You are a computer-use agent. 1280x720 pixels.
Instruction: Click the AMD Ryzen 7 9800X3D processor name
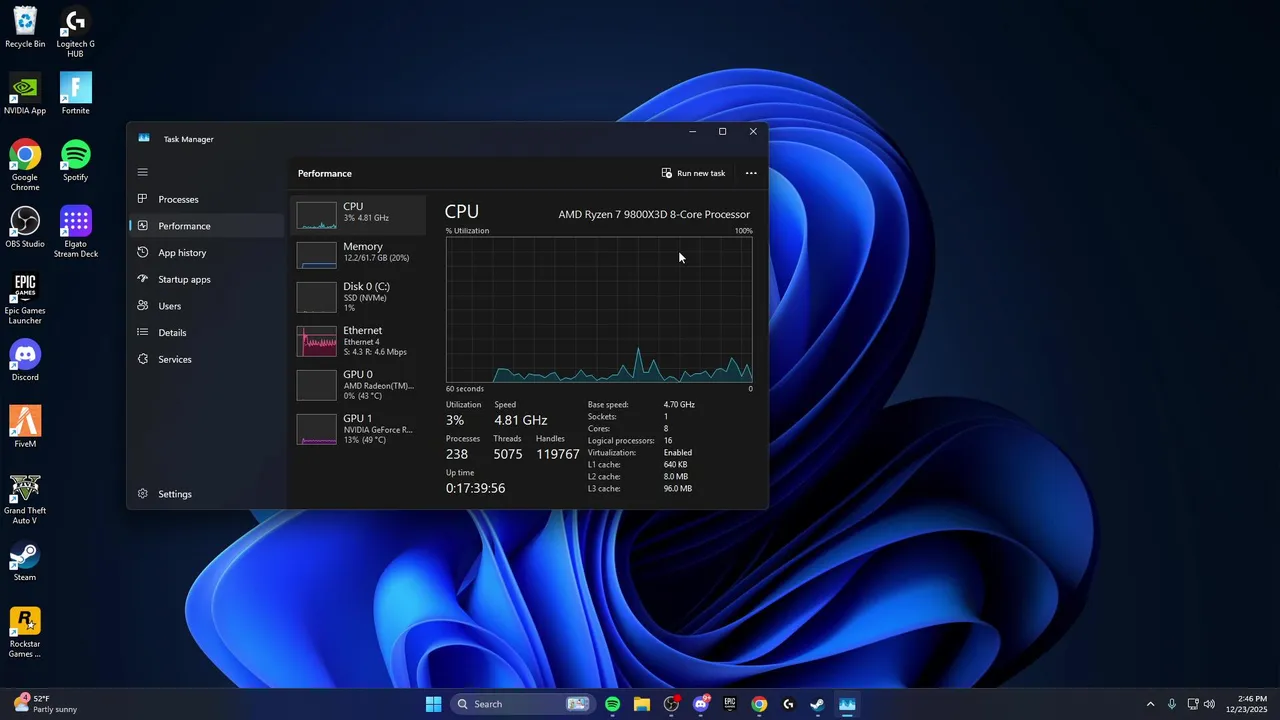[654, 214]
